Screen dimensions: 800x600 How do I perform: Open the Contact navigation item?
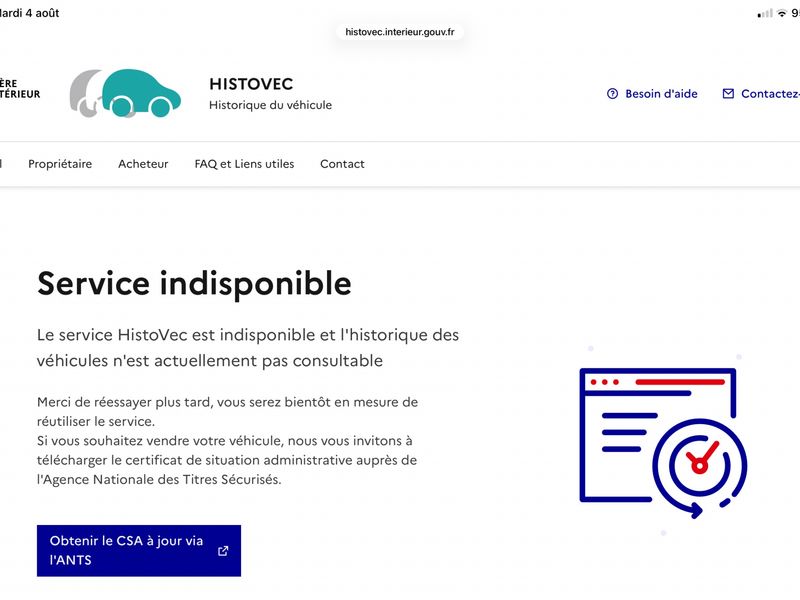(342, 164)
